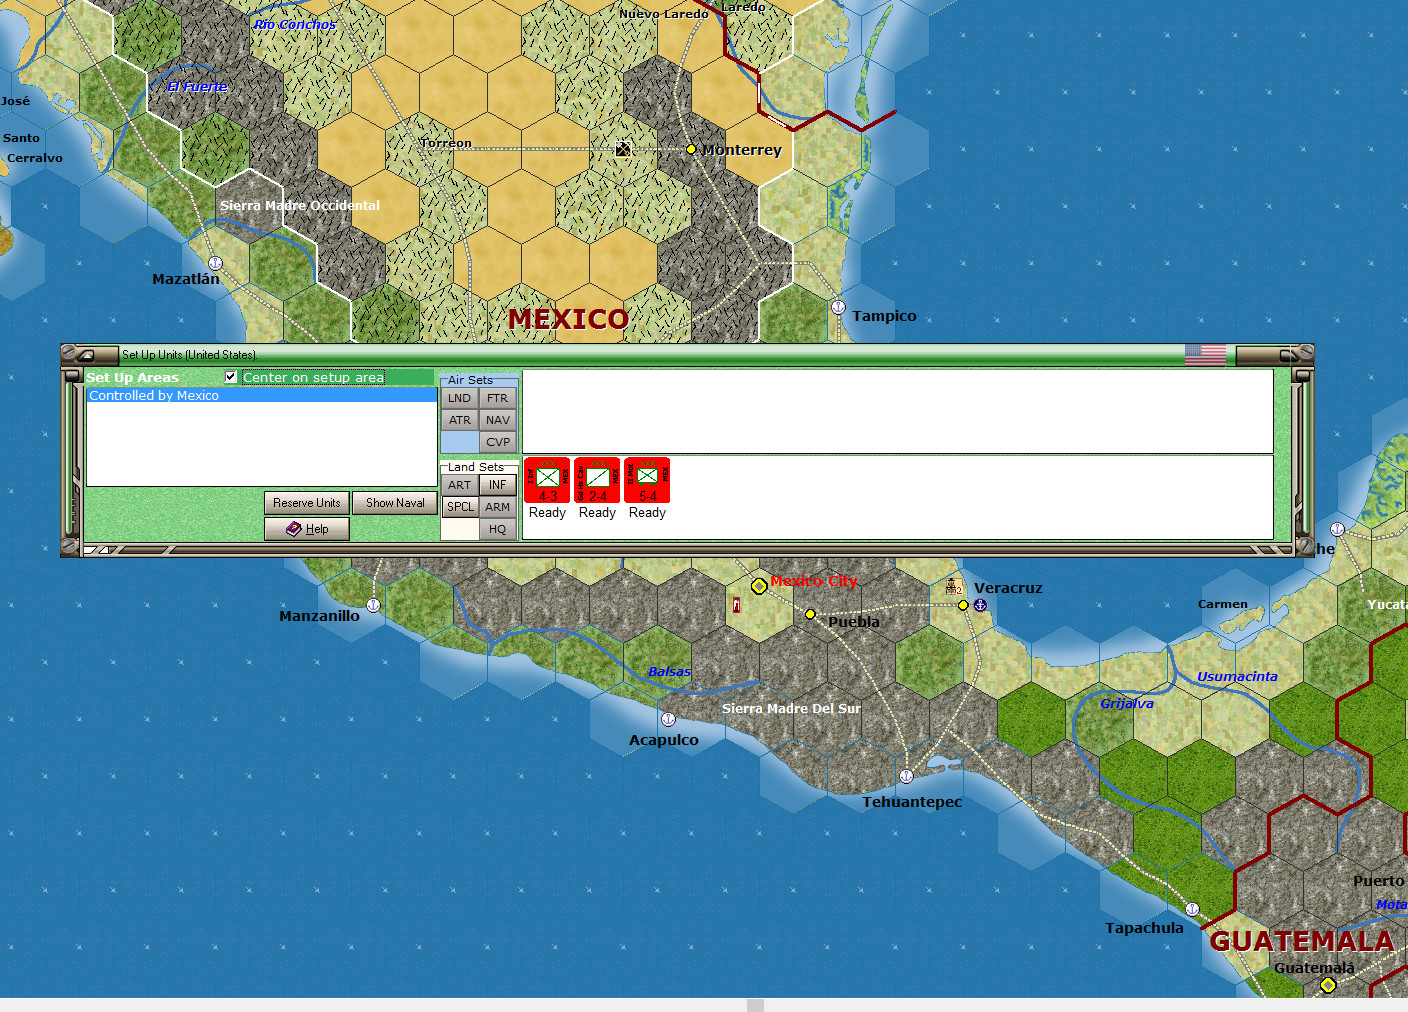1408x1012 pixels.
Task: Click the Tehuantepec port marker
Action: tap(906, 776)
